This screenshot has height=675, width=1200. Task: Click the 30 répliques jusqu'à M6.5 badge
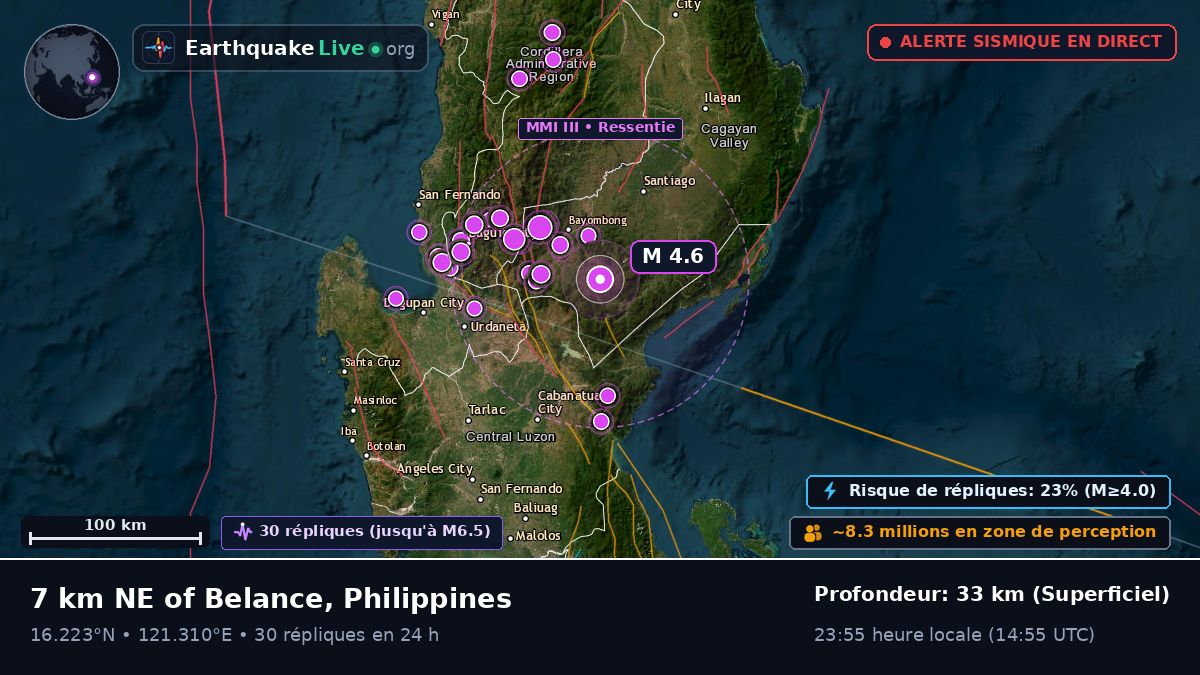tap(362, 533)
